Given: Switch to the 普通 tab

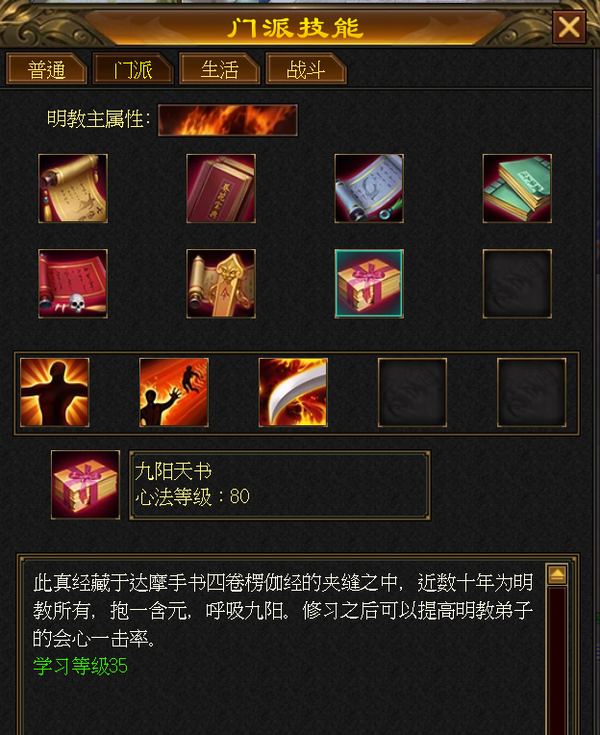Looking at the screenshot, I should click(x=46, y=69).
